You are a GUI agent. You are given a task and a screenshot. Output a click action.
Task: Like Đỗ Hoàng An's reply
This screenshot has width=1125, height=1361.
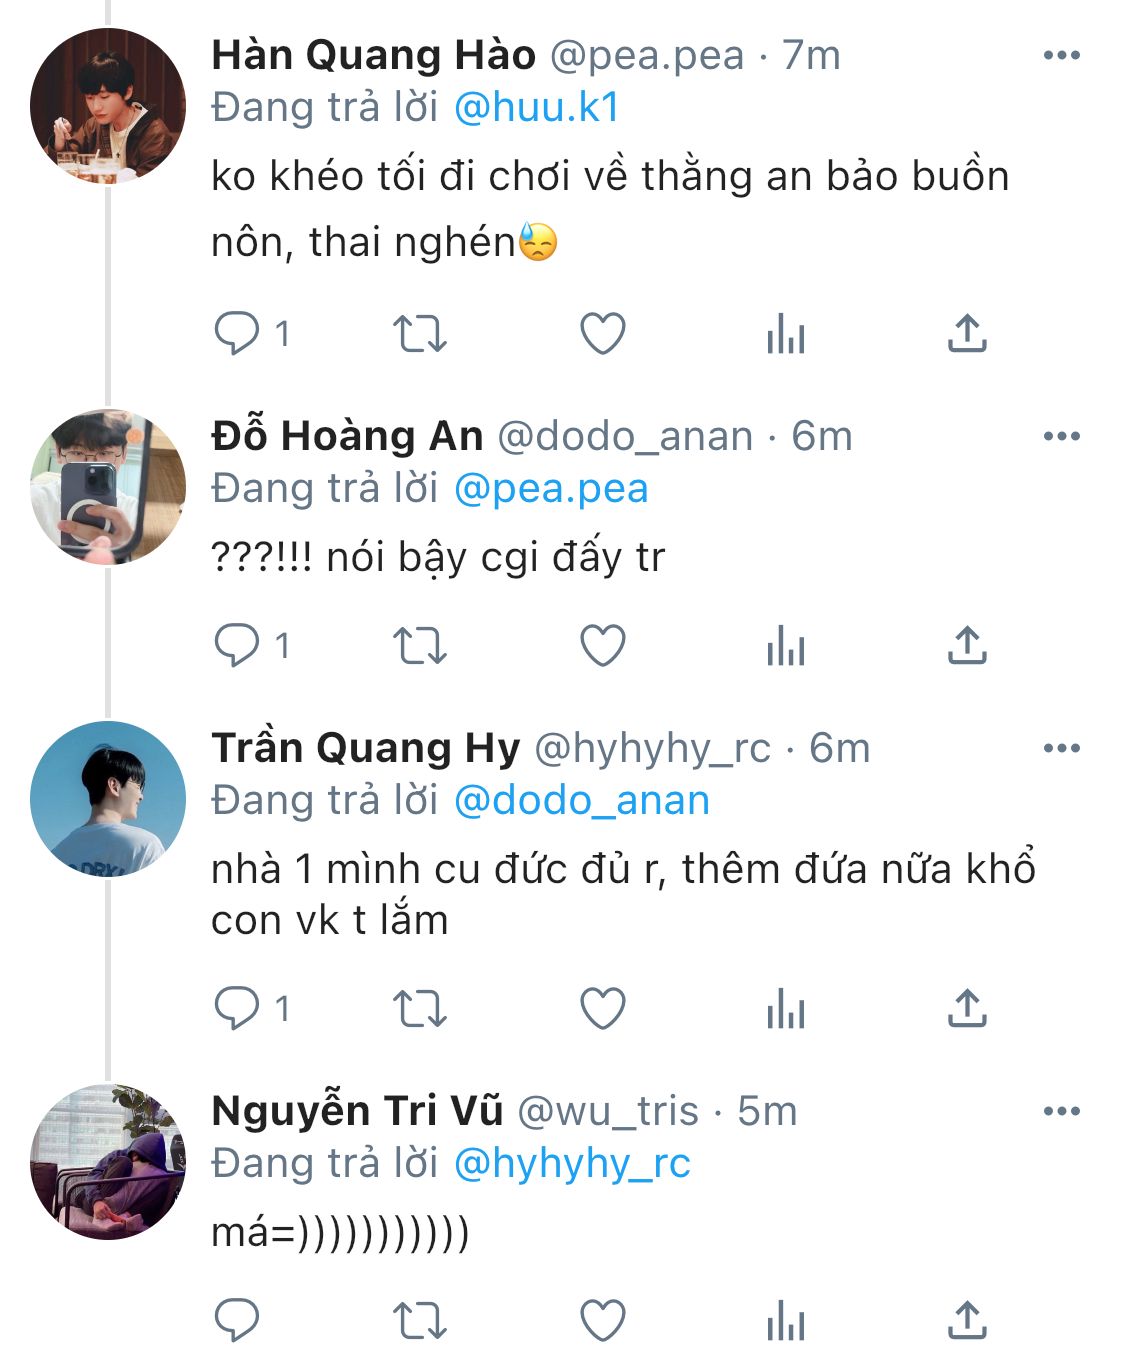coord(603,646)
